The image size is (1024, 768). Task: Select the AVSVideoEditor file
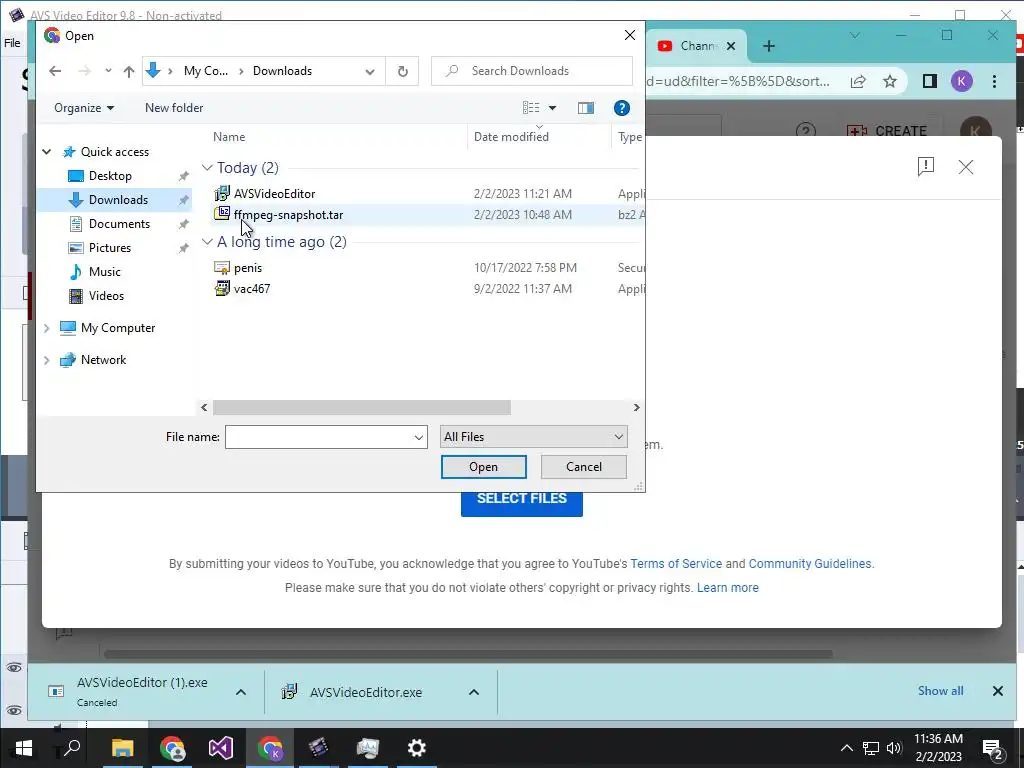click(x=274, y=194)
